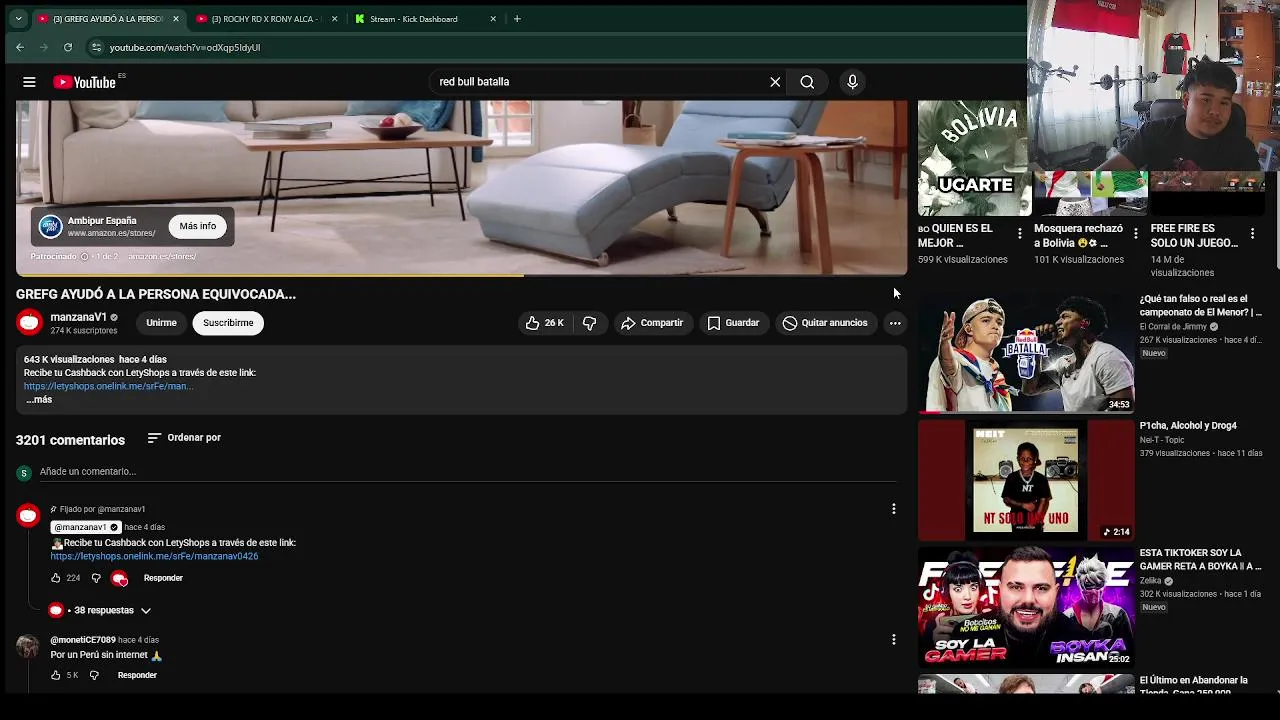Share the video using Compartir

pyautogui.click(x=652, y=323)
